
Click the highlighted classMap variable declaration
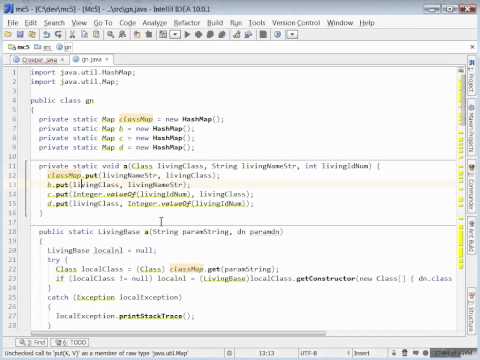[x=136, y=119]
